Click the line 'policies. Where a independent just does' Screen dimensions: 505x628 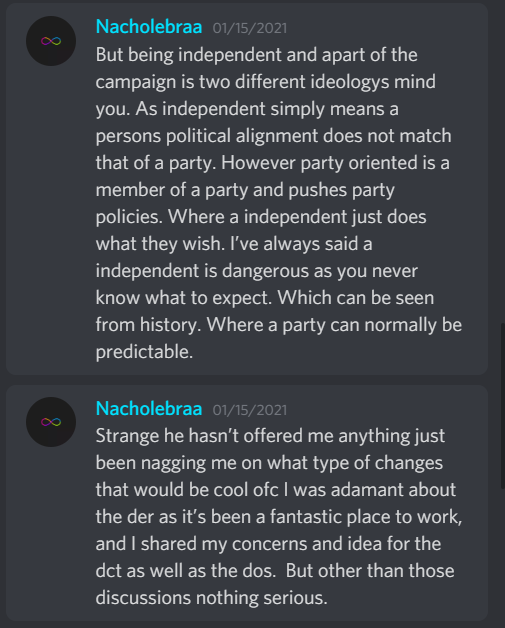click(x=261, y=217)
